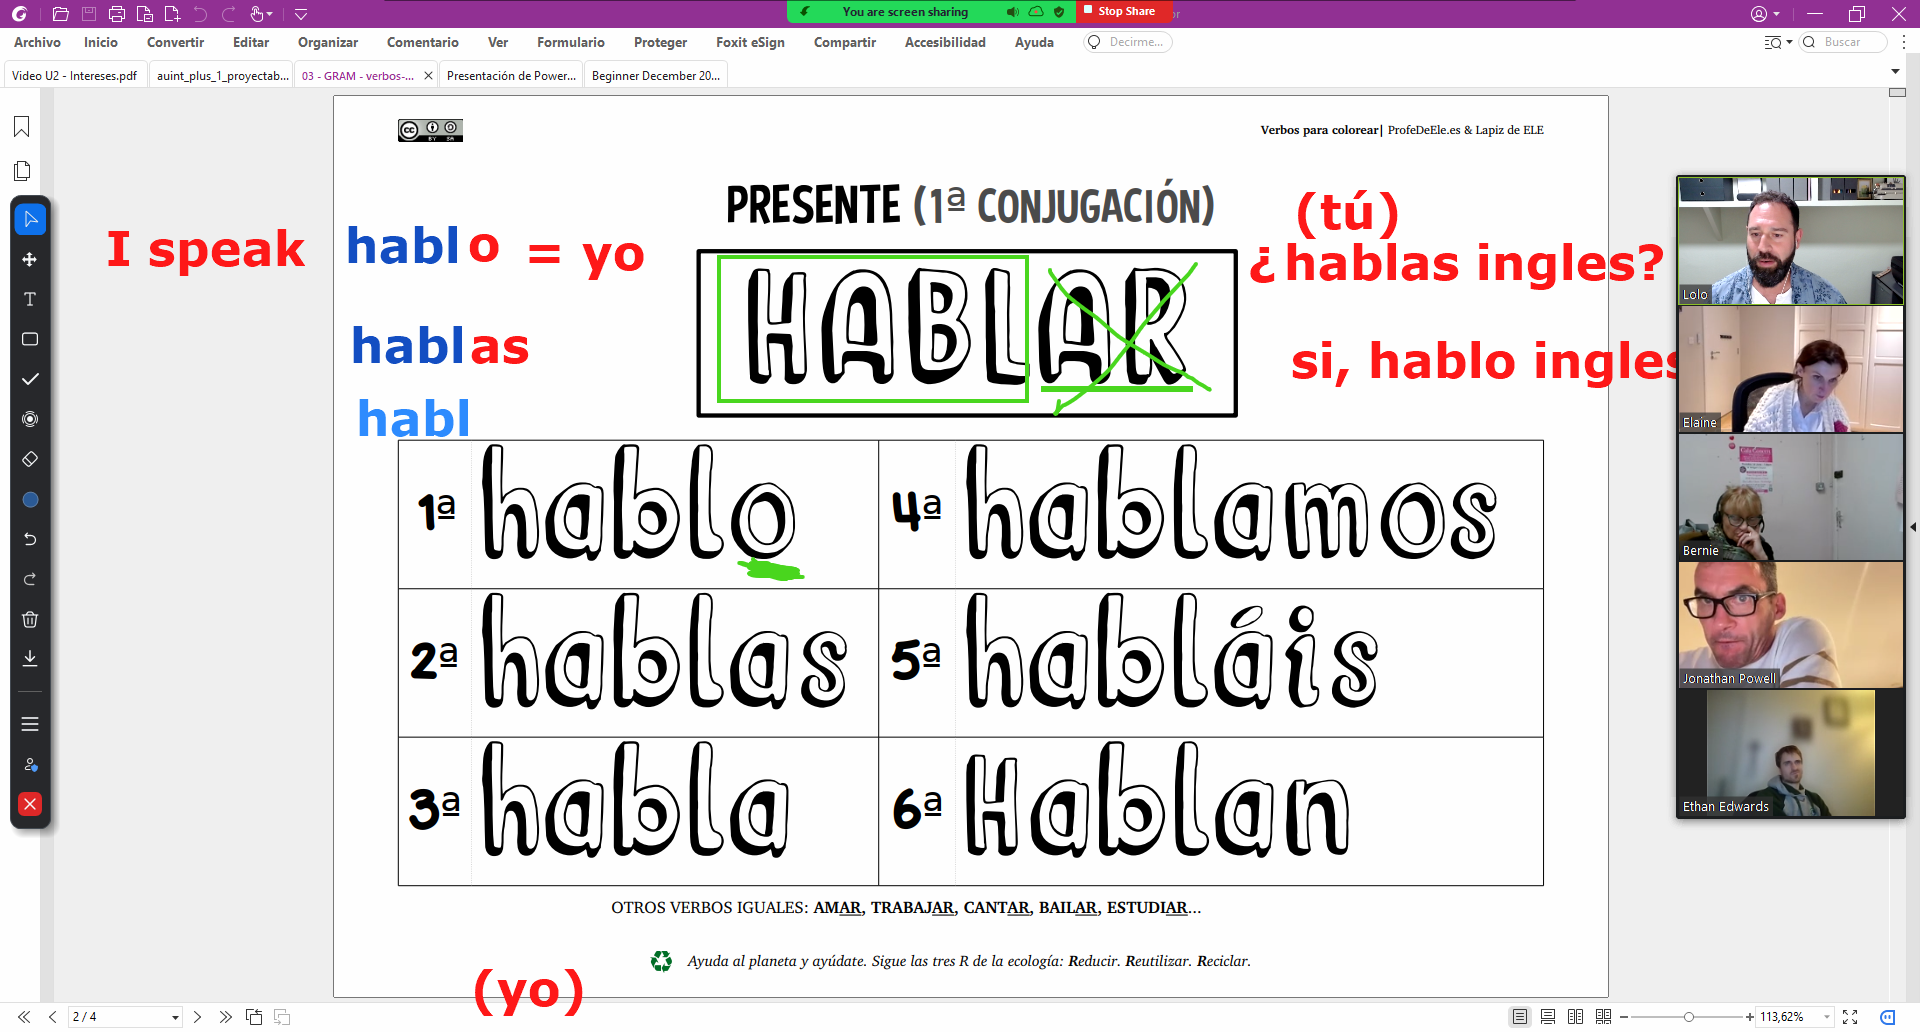Open the search options dropdown beside Buscar
Viewport: 1920px width, 1032px height.
point(1778,42)
